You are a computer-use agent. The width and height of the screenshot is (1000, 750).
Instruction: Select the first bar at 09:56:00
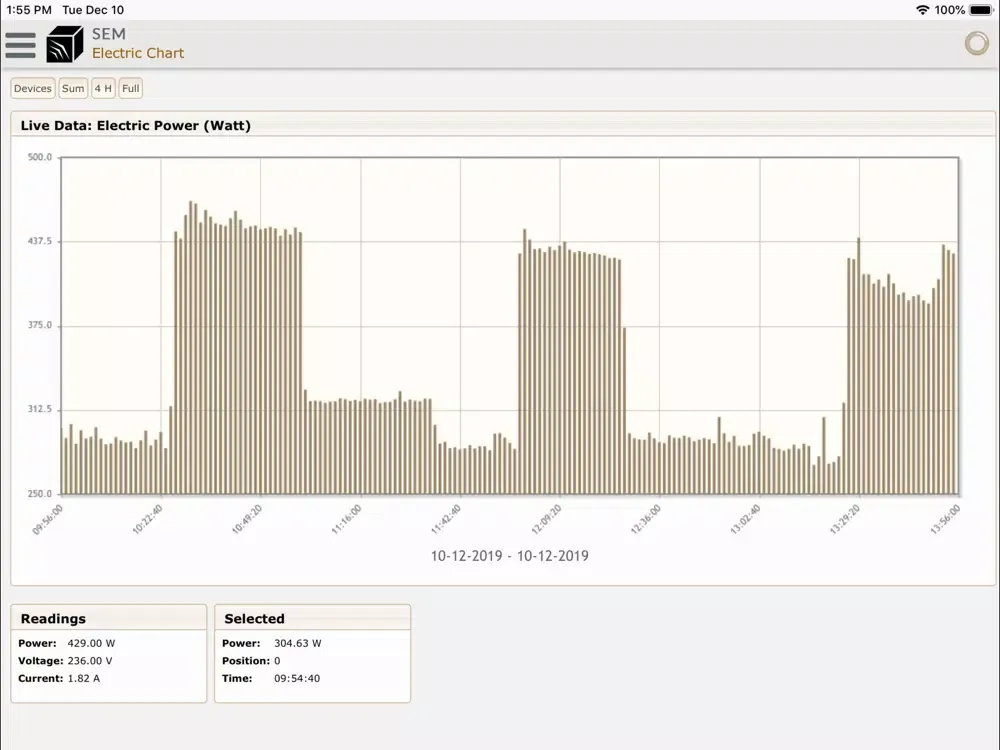[x=66, y=466]
